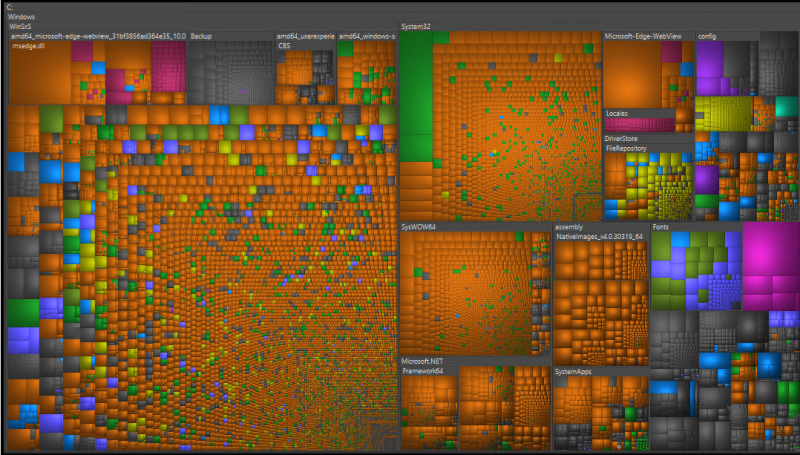Click the Locales folder label

pyautogui.click(x=617, y=114)
